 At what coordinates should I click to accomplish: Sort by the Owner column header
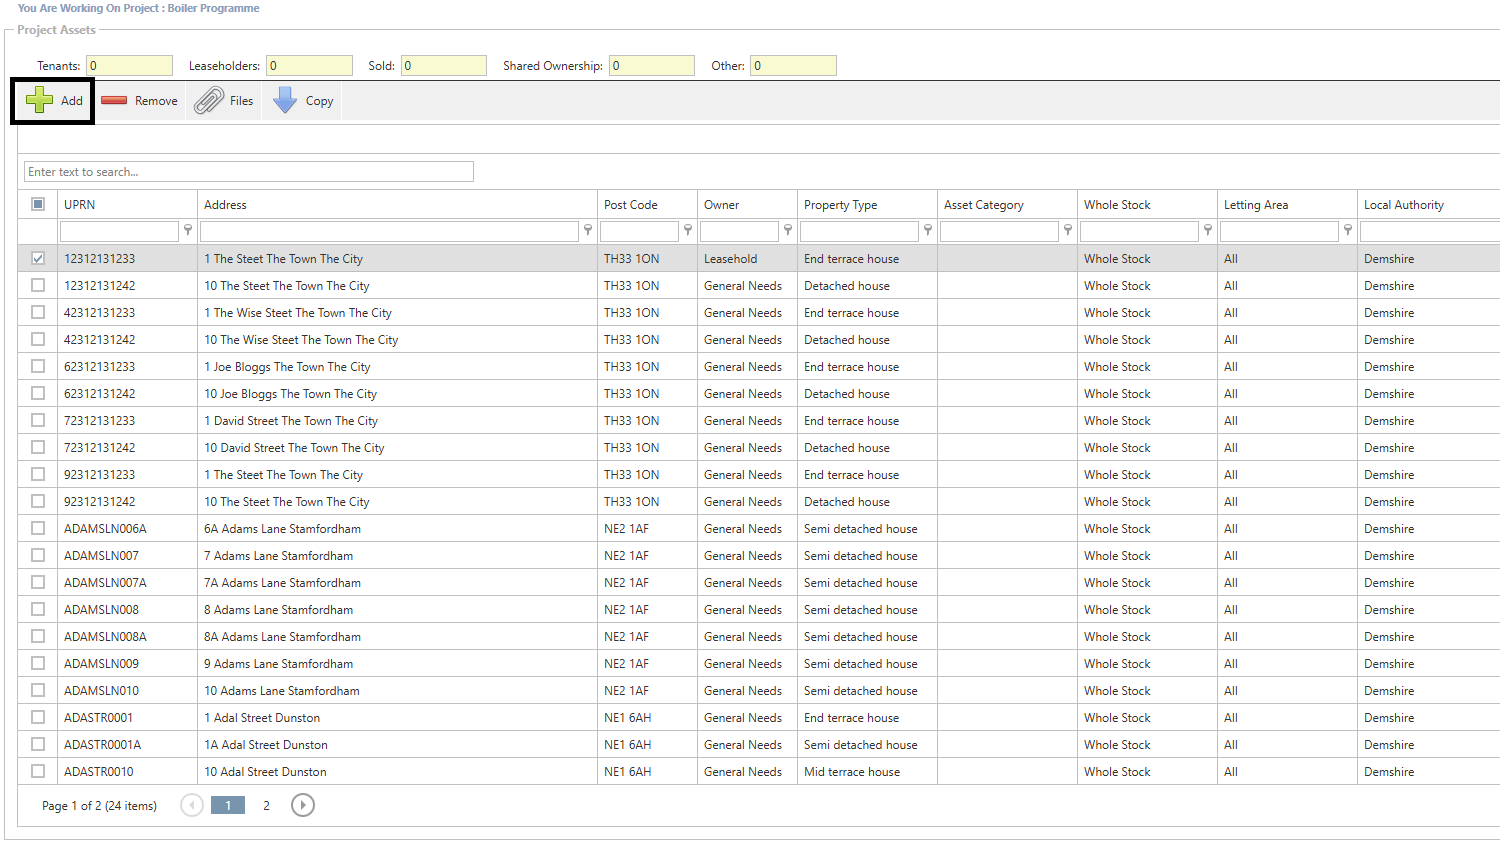[721, 205]
